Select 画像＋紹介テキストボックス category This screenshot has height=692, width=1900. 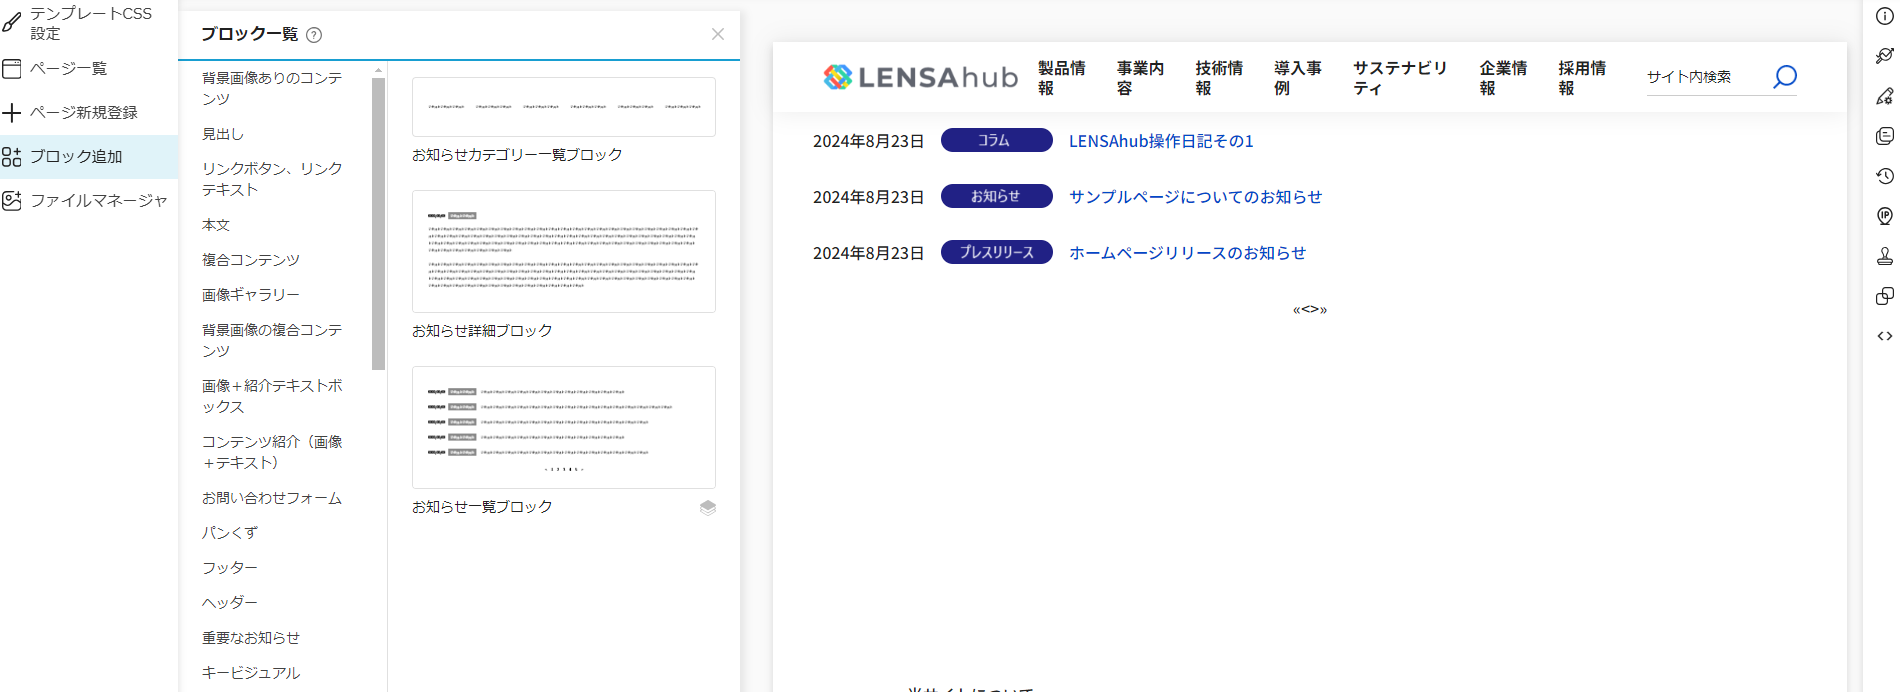(272, 396)
